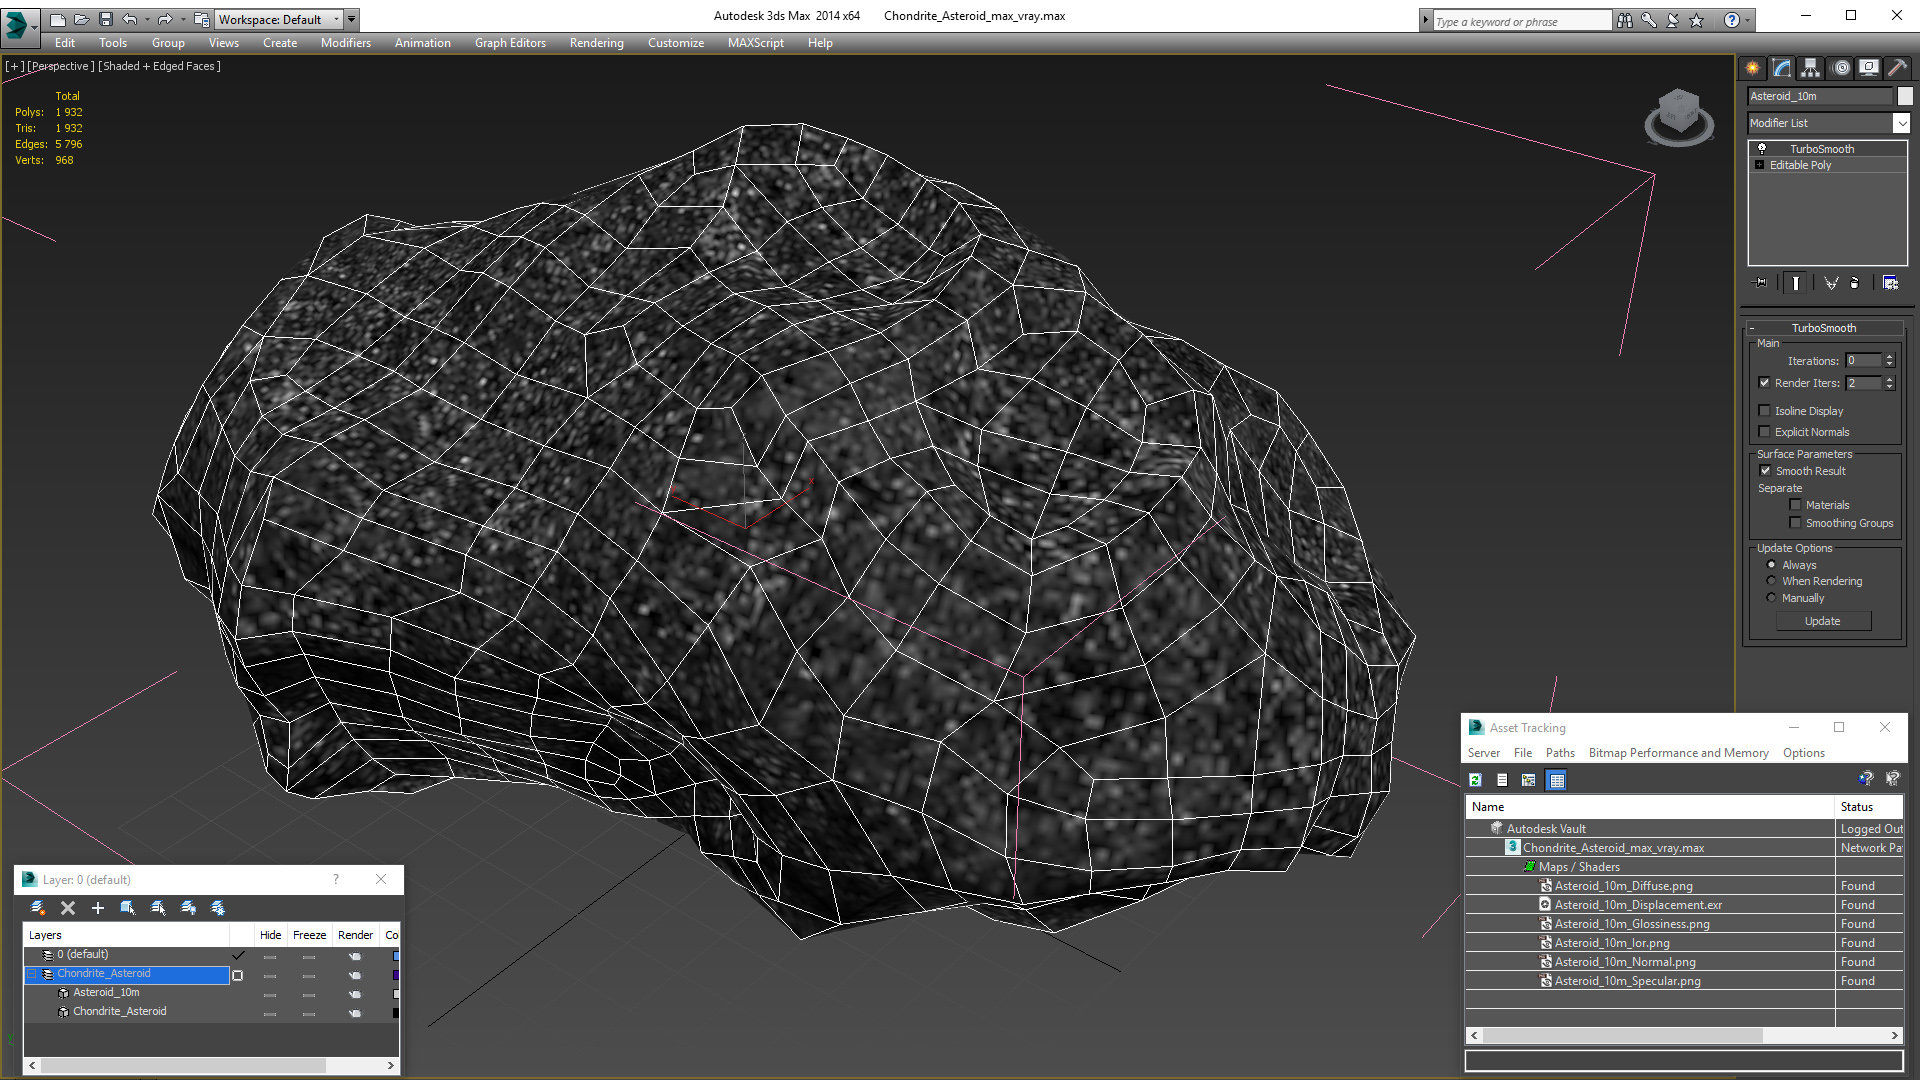Toggle Smooth Result checkbox
Image resolution: width=1920 pixels, height=1080 pixels.
tap(1765, 471)
